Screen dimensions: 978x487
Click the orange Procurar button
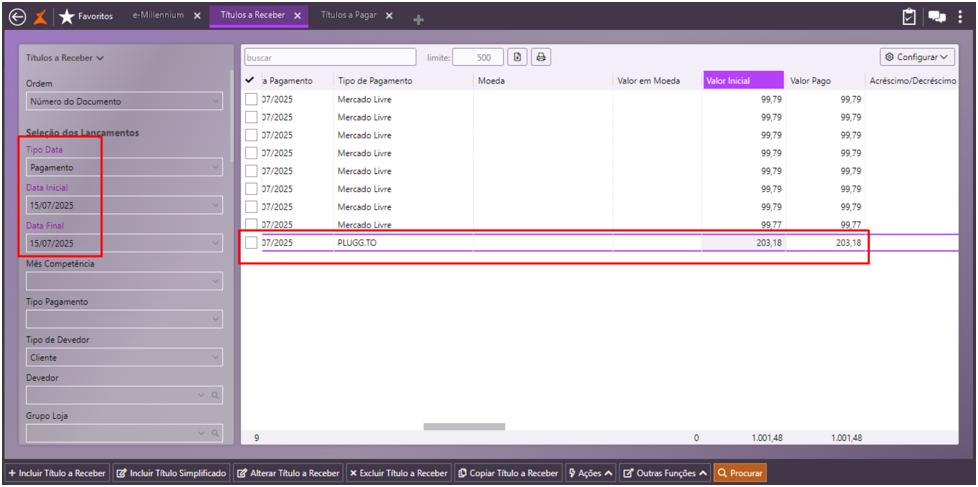click(x=740, y=473)
